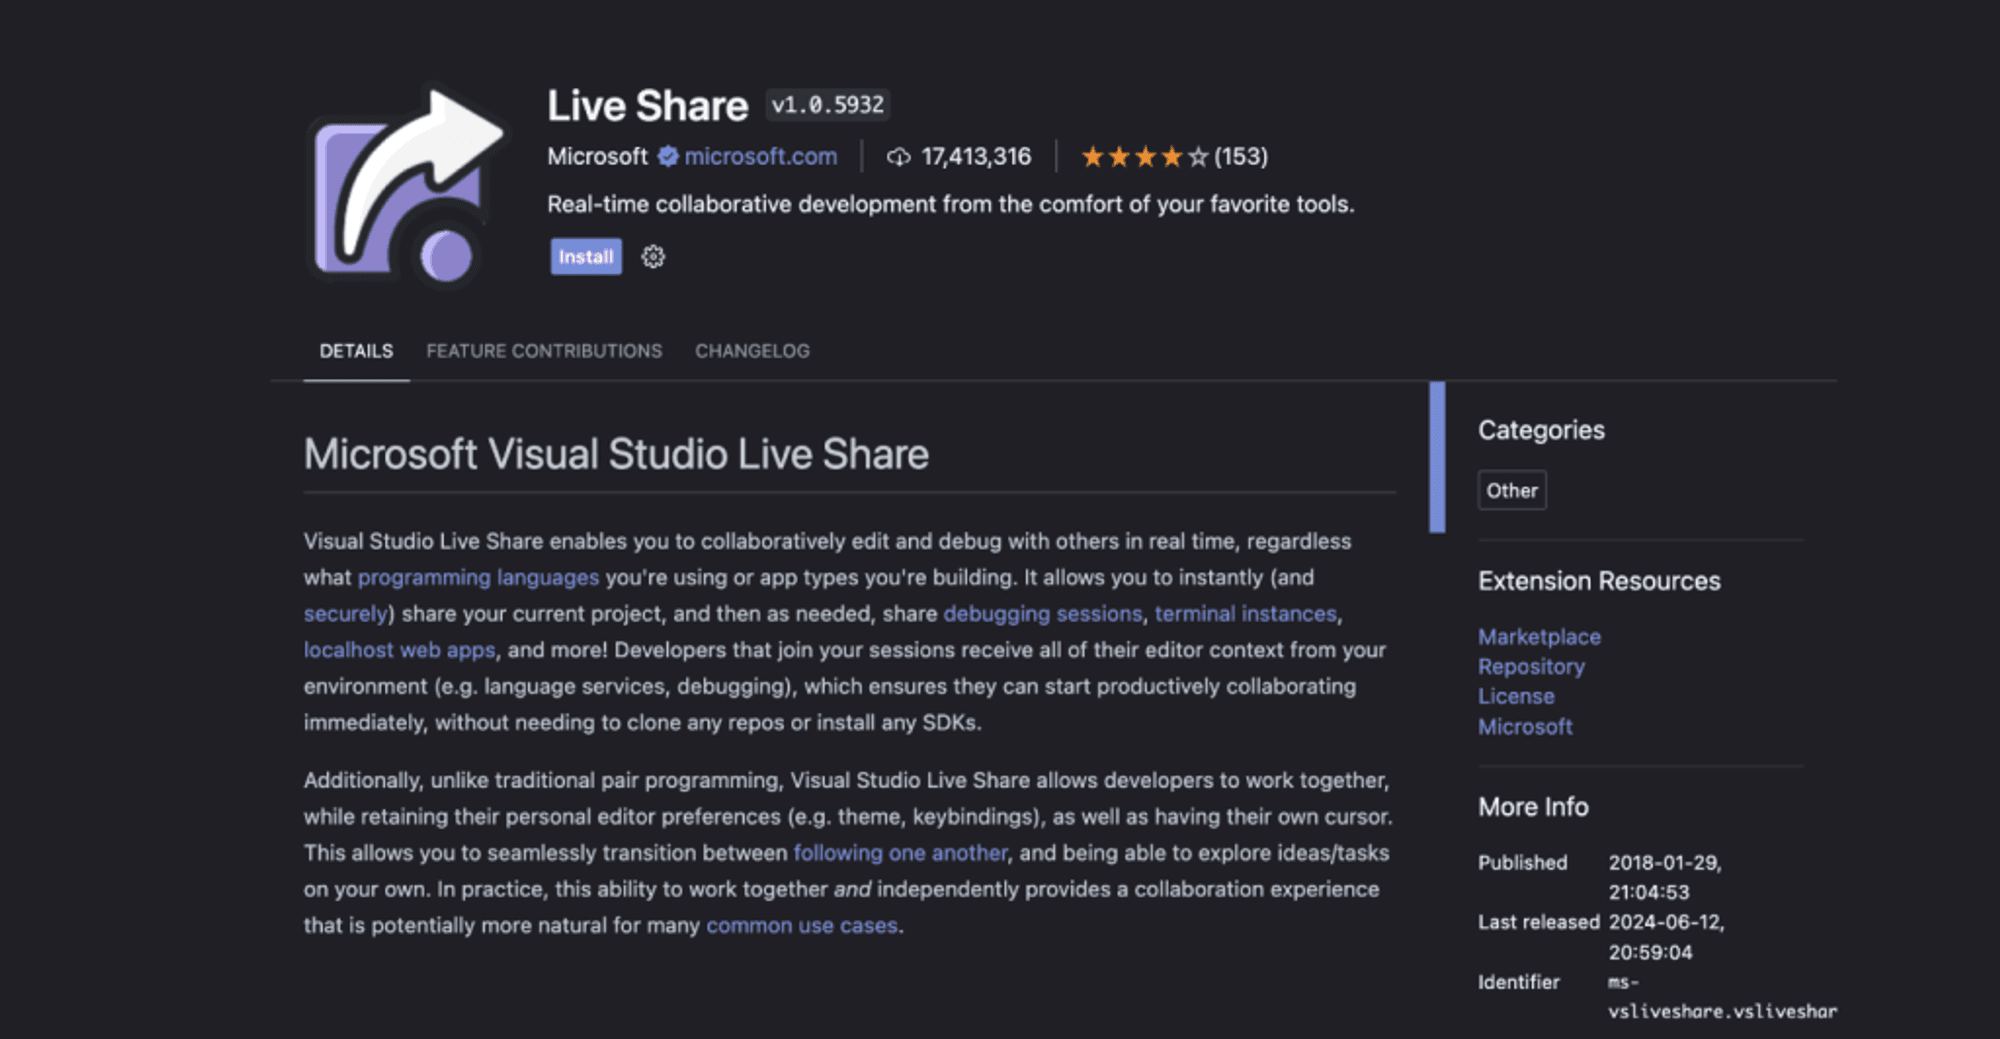Click the details pane vertical scrollbar
Image resolution: width=2000 pixels, height=1039 pixels.
tap(1437, 457)
